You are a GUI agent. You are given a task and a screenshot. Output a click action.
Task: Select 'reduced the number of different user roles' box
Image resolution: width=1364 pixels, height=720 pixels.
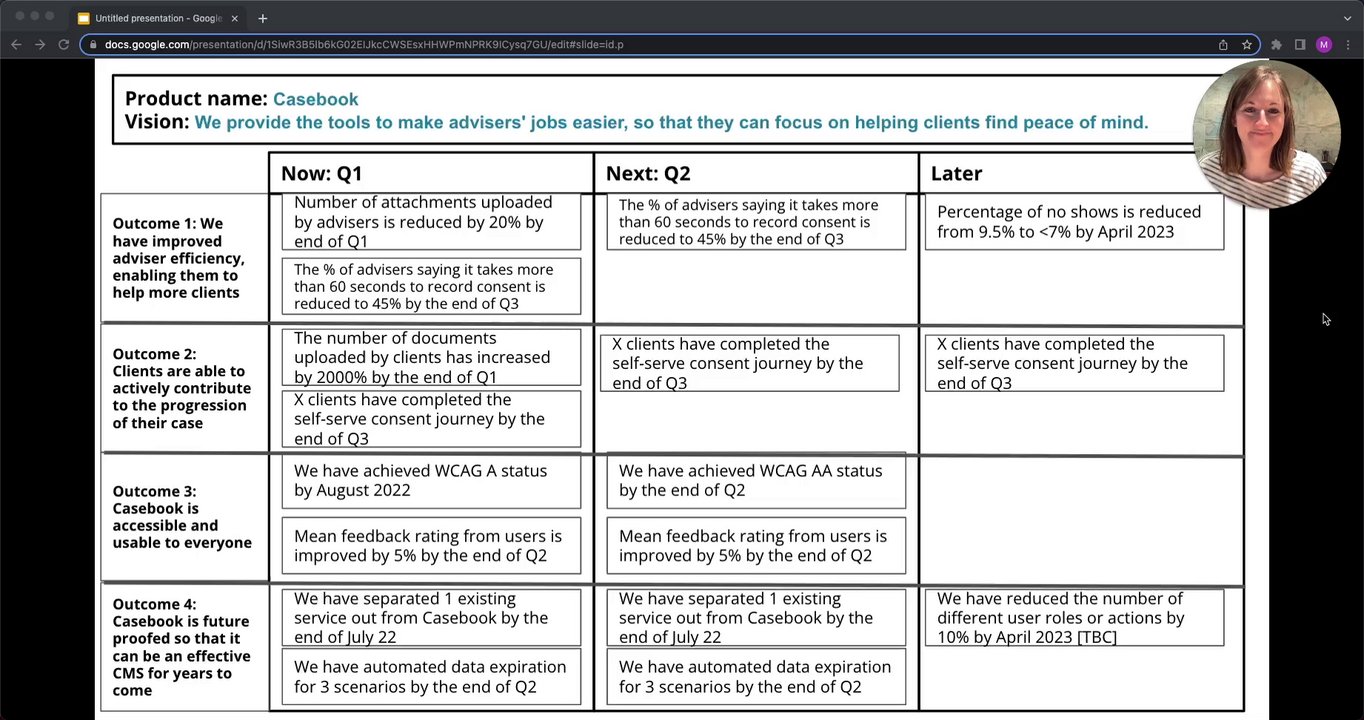1074,617
